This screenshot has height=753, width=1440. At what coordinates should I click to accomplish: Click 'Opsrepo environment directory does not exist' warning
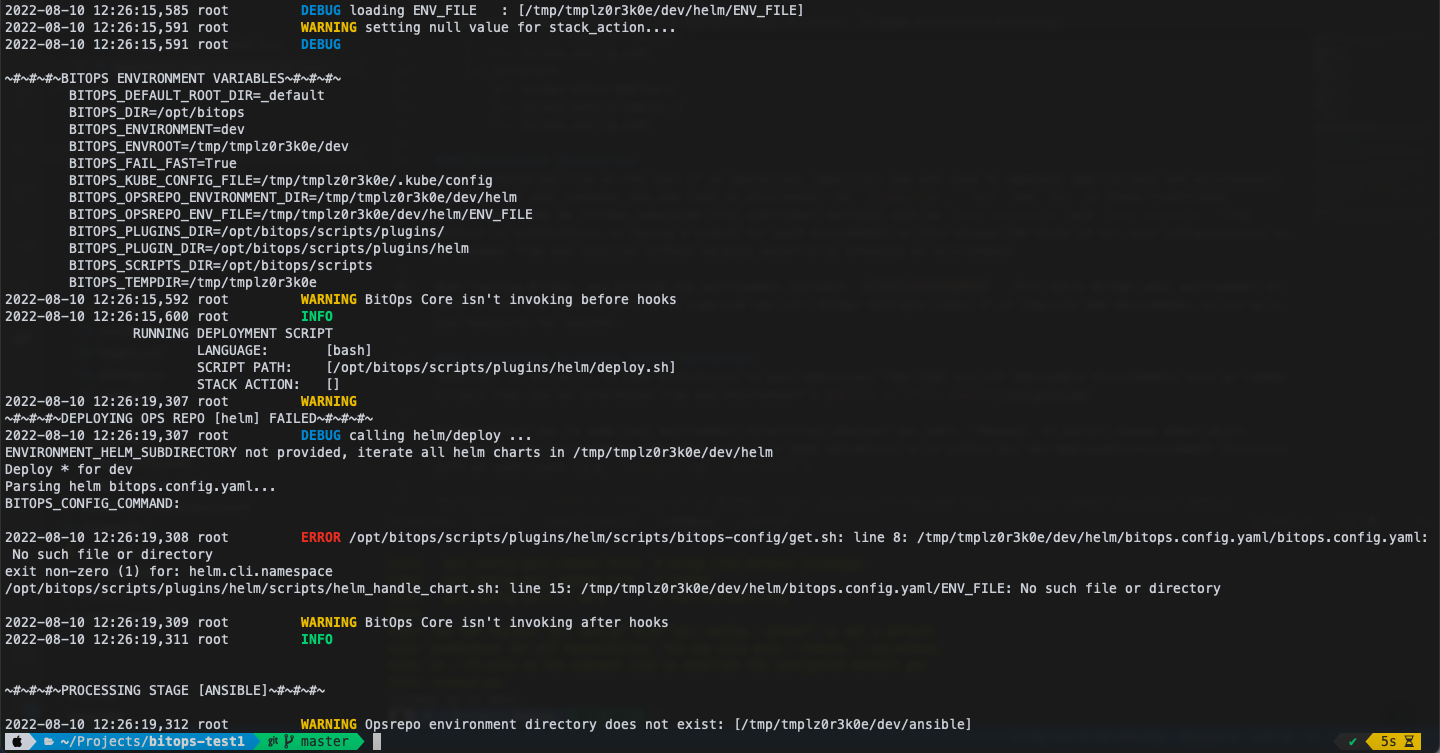tap(669, 724)
